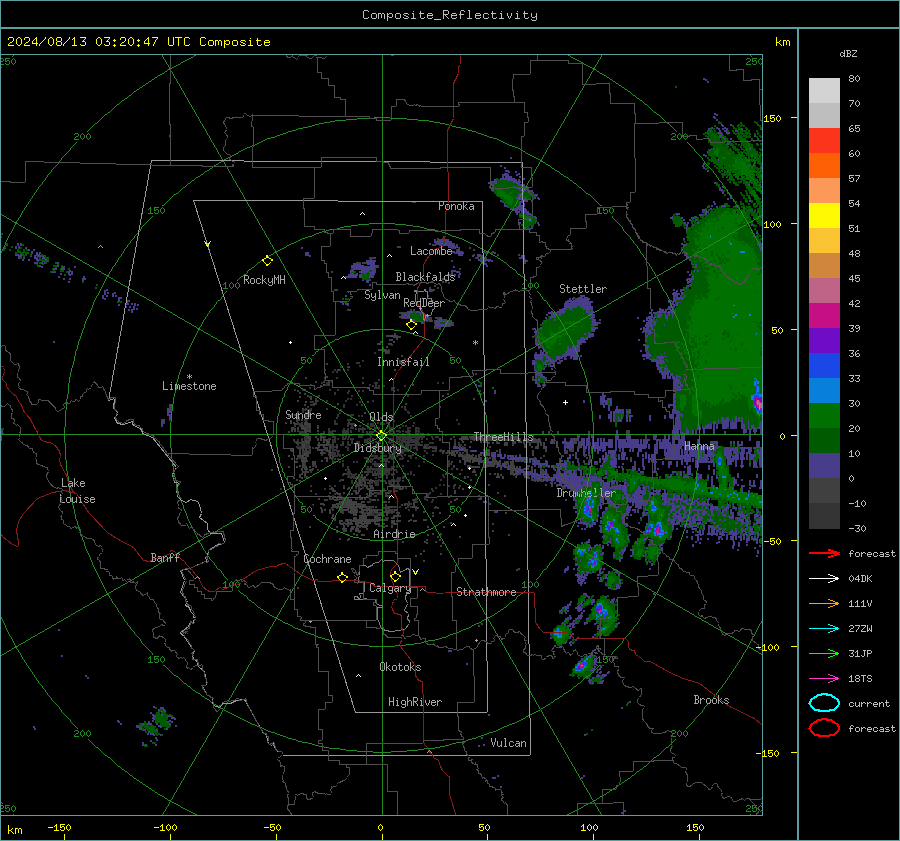
Task: Select the green 31JP arrow in legend
Action: point(824,653)
